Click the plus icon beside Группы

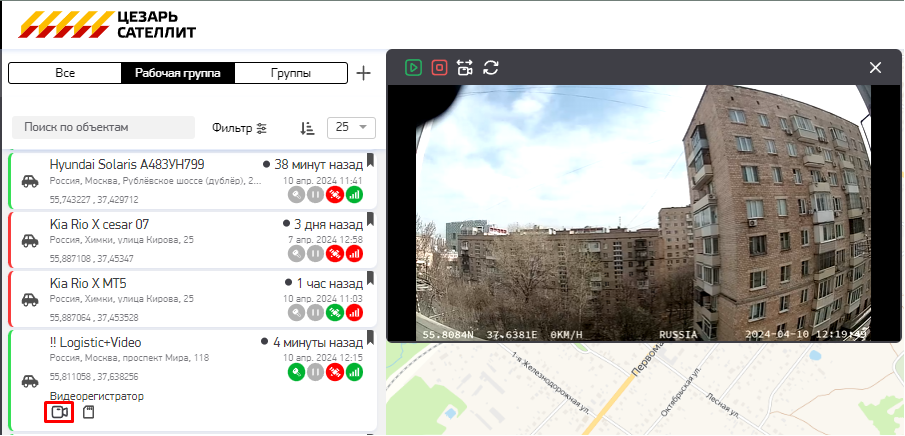coord(363,73)
